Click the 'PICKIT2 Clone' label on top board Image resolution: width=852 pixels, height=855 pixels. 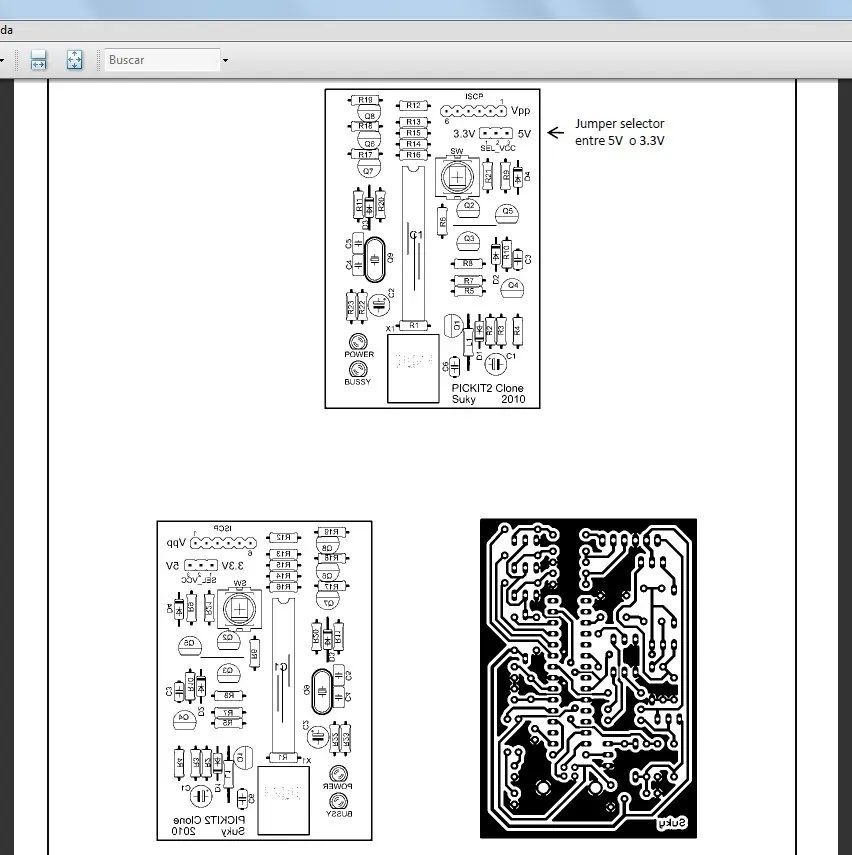pyautogui.click(x=488, y=388)
